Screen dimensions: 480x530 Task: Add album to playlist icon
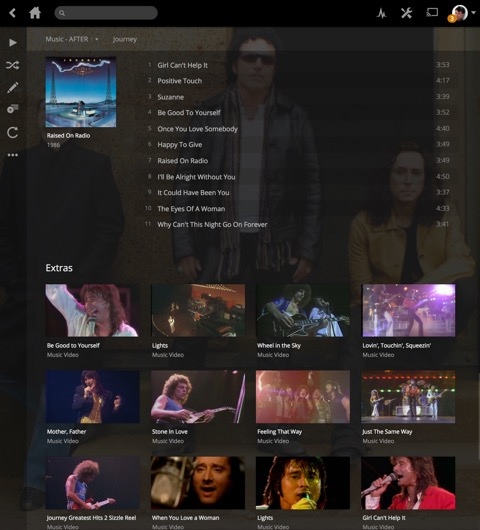point(13,109)
